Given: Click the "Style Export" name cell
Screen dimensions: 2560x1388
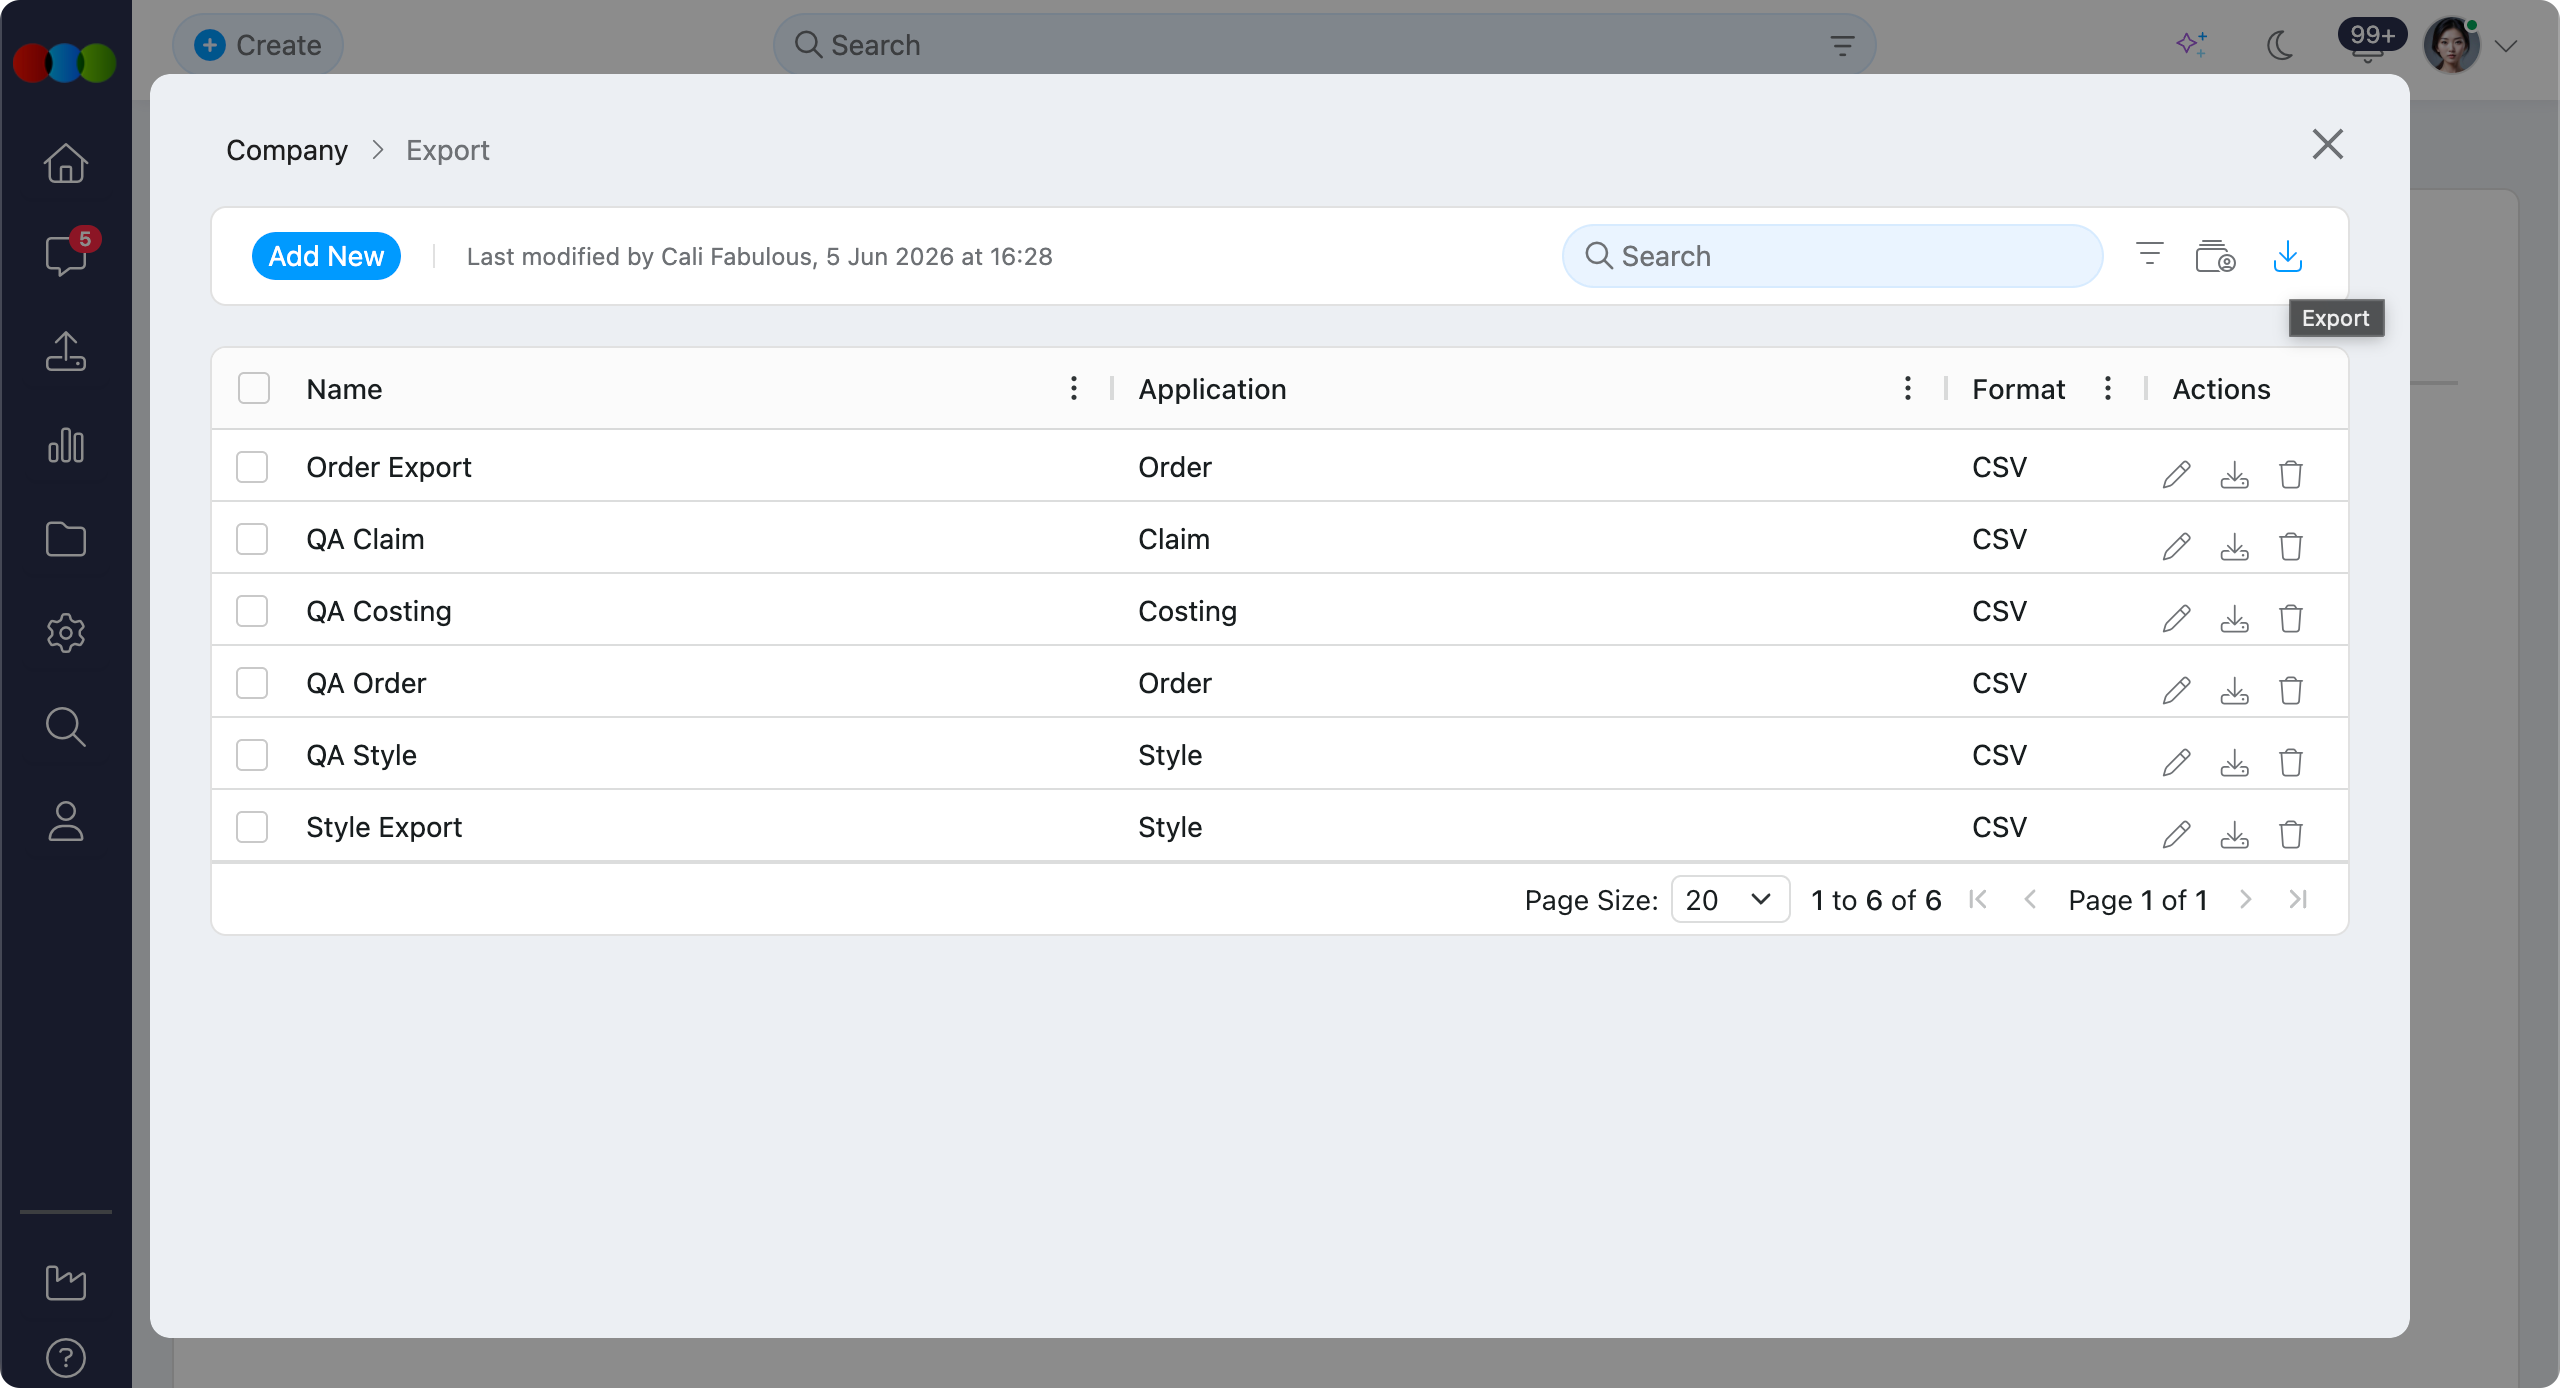Looking at the screenshot, I should coord(384,827).
